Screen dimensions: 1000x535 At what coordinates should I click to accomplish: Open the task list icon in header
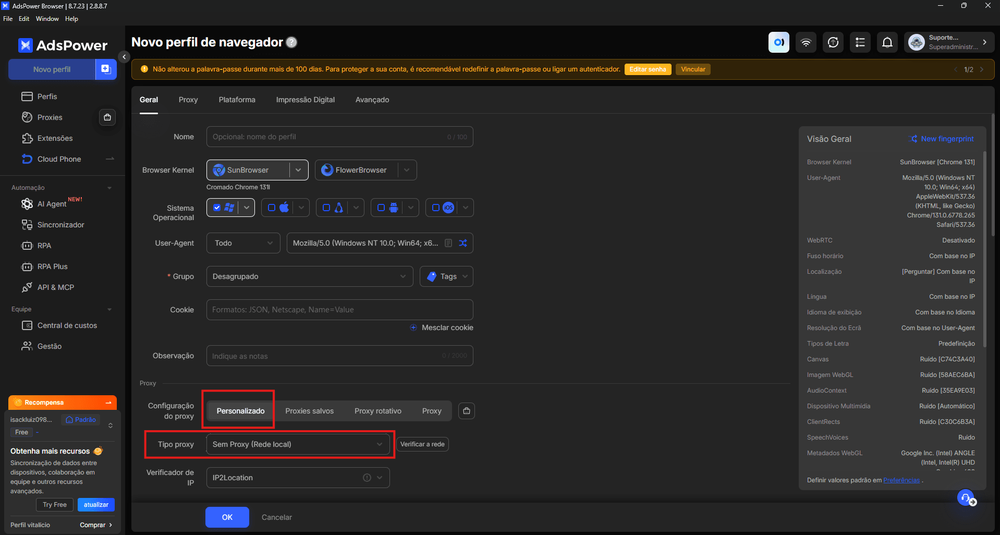[860, 42]
